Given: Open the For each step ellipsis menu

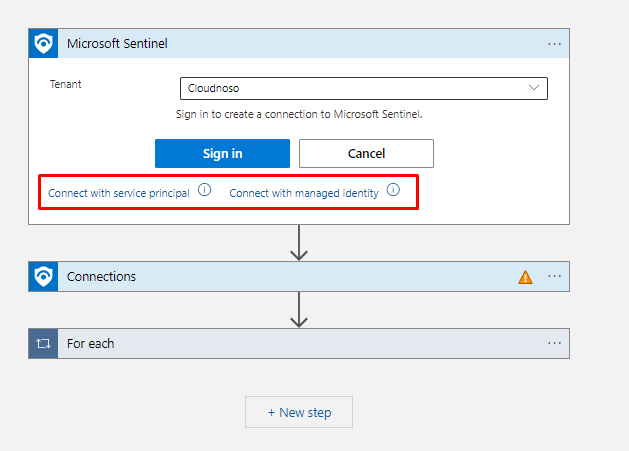Looking at the screenshot, I should 555,343.
